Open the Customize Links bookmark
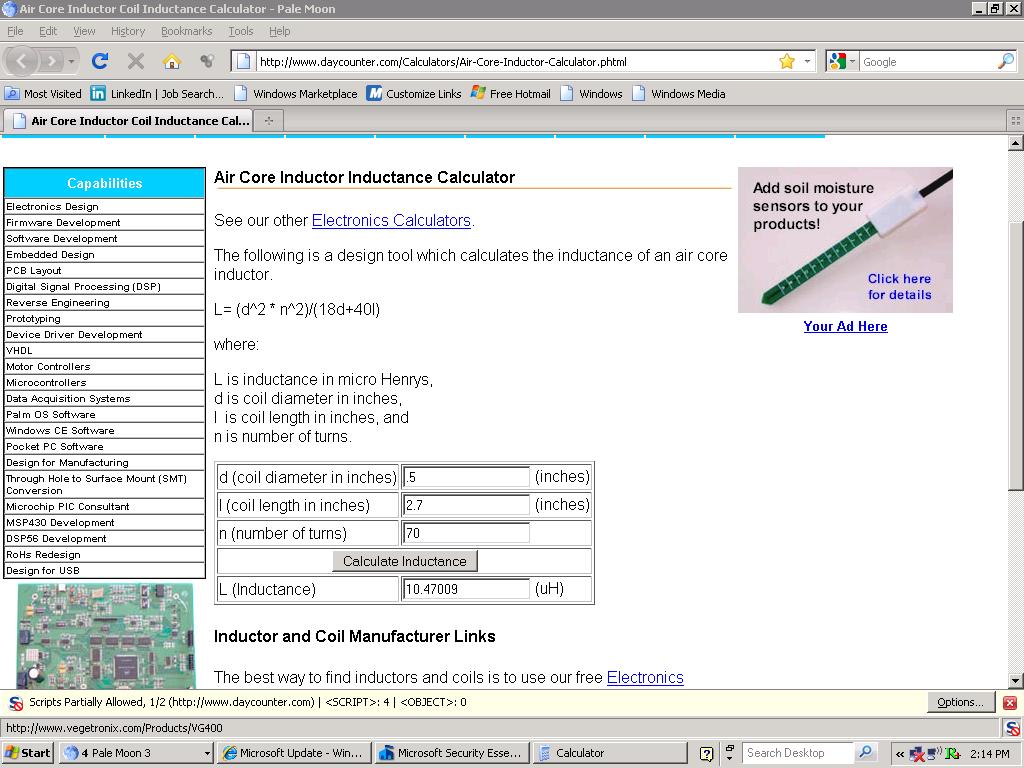Image resolution: width=1024 pixels, height=768 pixels. pyautogui.click(x=414, y=93)
